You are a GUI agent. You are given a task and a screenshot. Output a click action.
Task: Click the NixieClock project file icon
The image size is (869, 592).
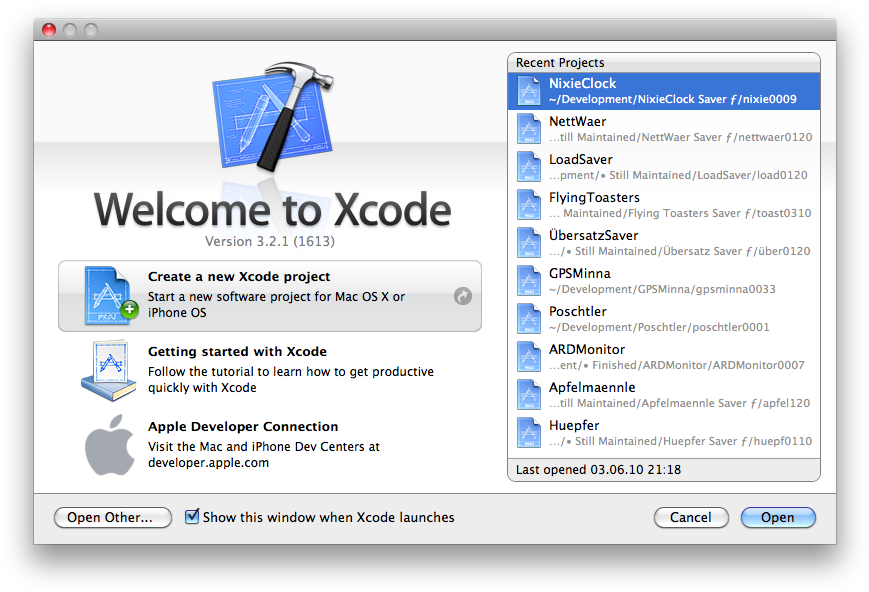[x=529, y=91]
